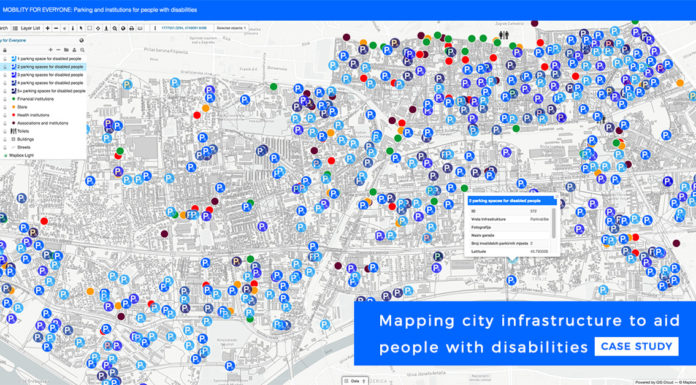
Task: Activate the rectangle select tool
Action: pyautogui.click(x=89, y=28)
